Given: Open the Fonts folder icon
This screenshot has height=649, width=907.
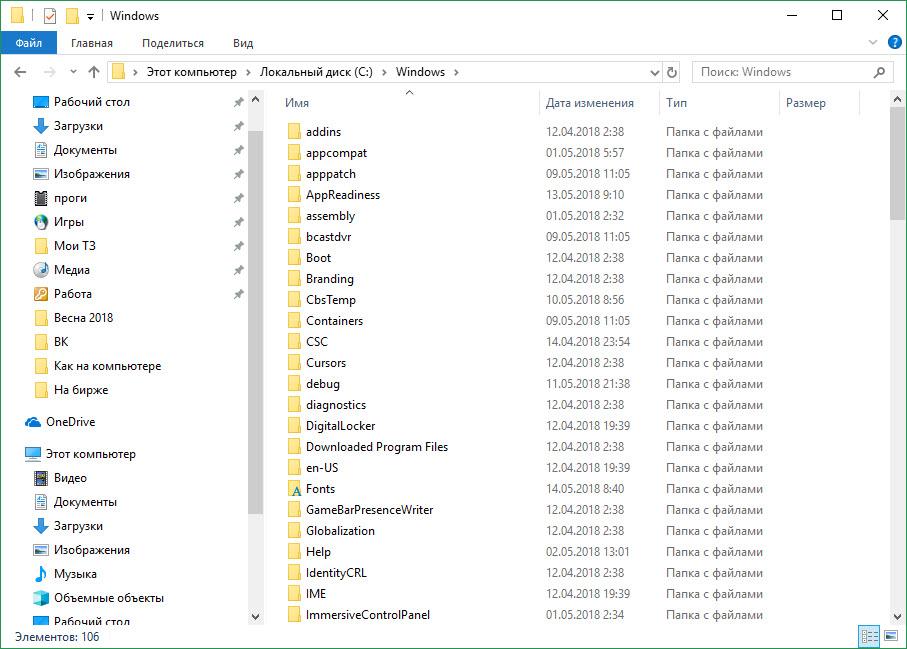Looking at the screenshot, I should click(x=294, y=489).
